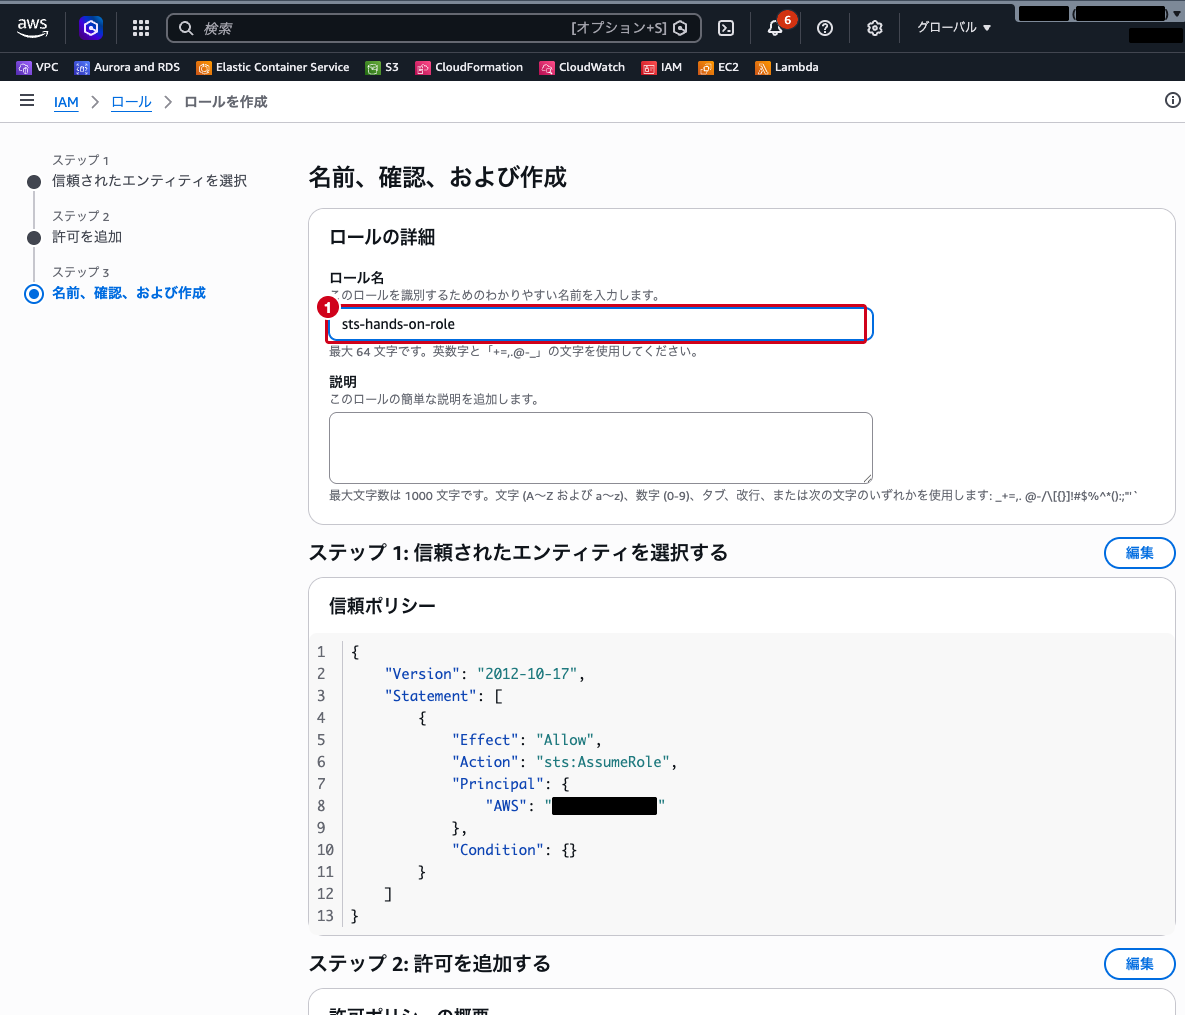Screen dimensions: 1185x1015
Task: Open the info panel icon at right
Action: pos(1172,101)
